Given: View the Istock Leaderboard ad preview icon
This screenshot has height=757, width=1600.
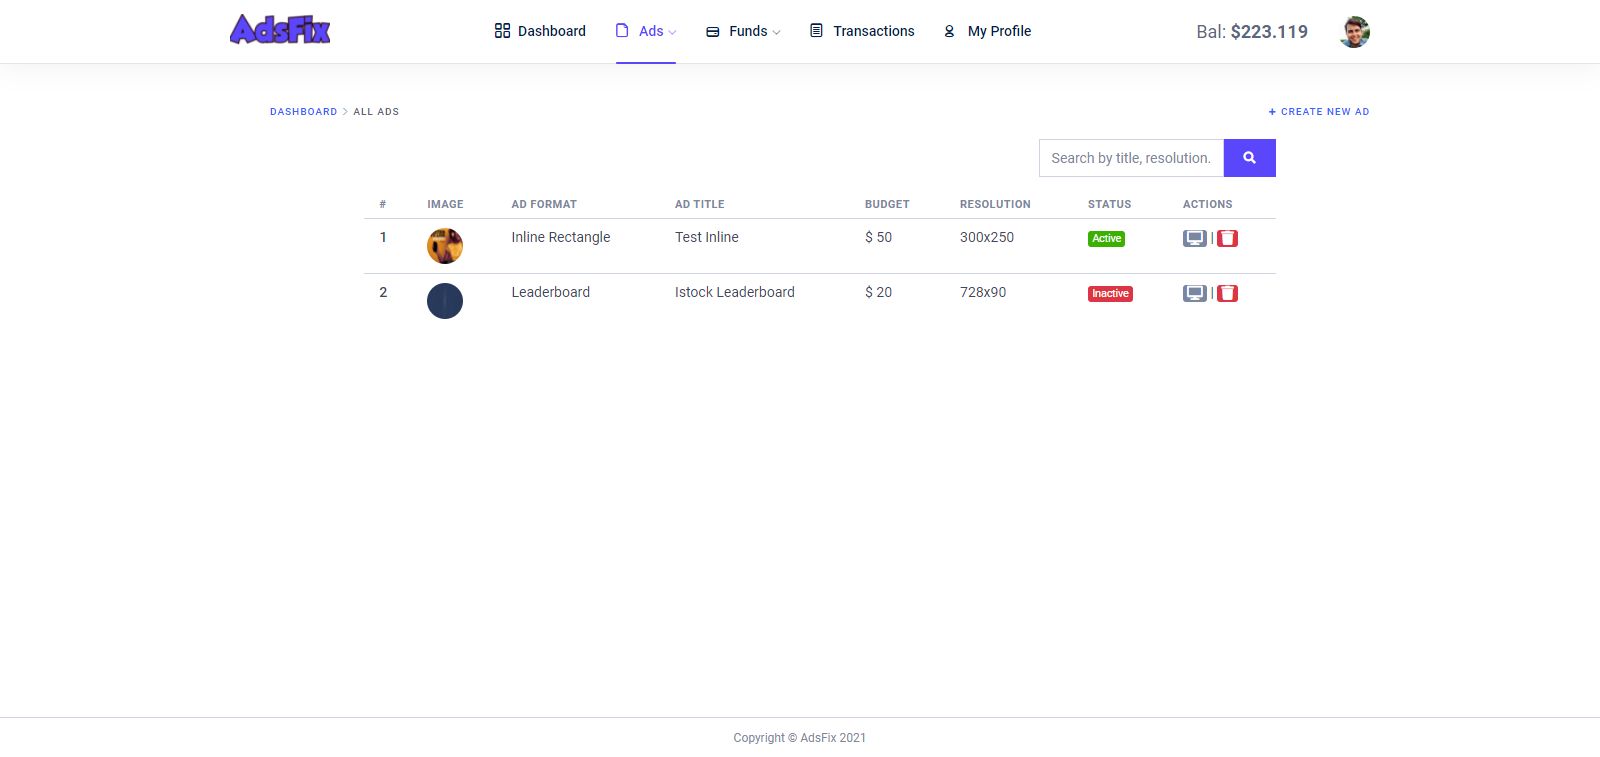Looking at the screenshot, I should point(1194,293).
